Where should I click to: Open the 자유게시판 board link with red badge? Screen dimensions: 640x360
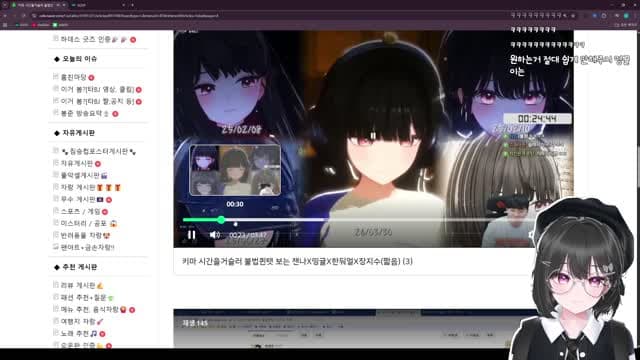(77, 163)
